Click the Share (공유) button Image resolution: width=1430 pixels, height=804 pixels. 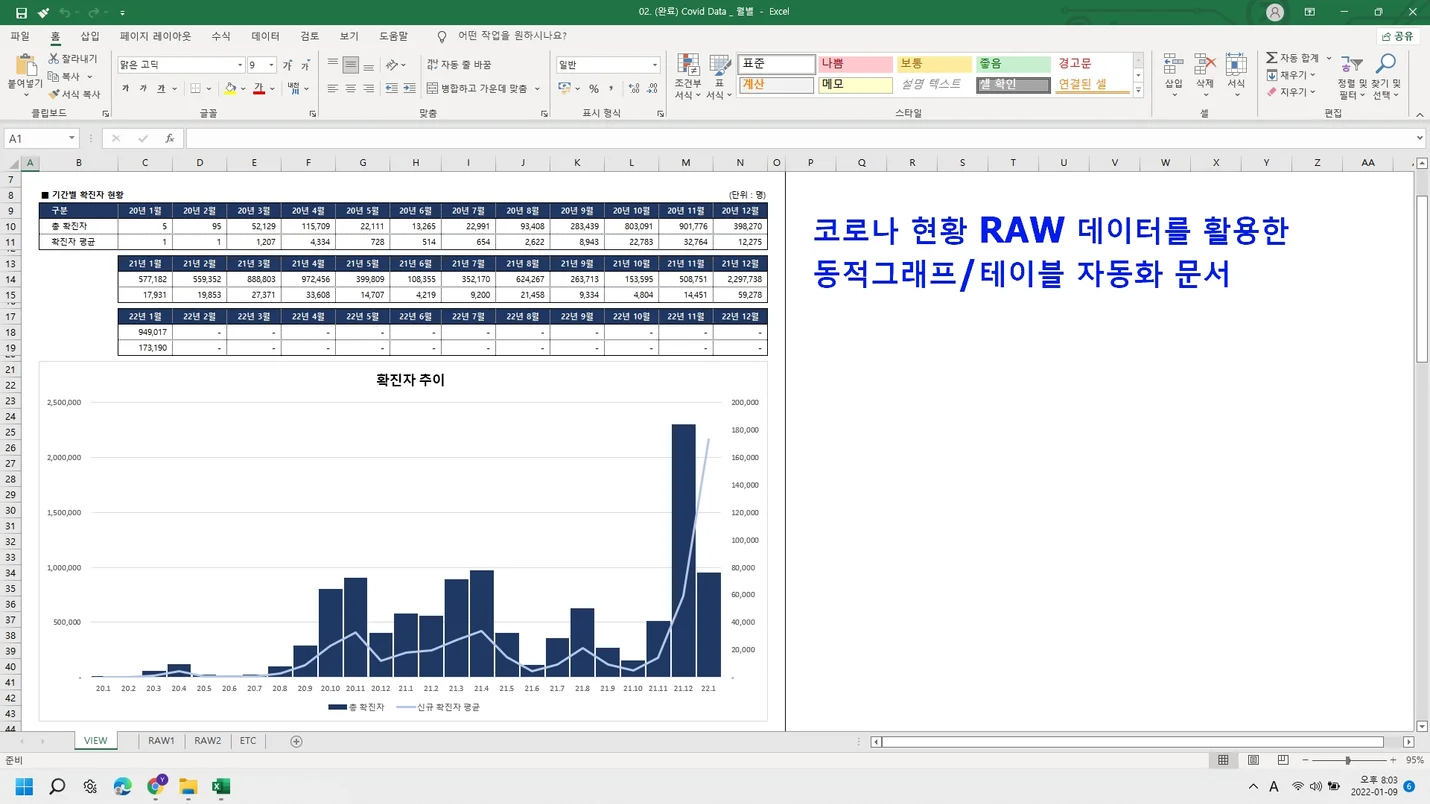tap(1397, 36)
